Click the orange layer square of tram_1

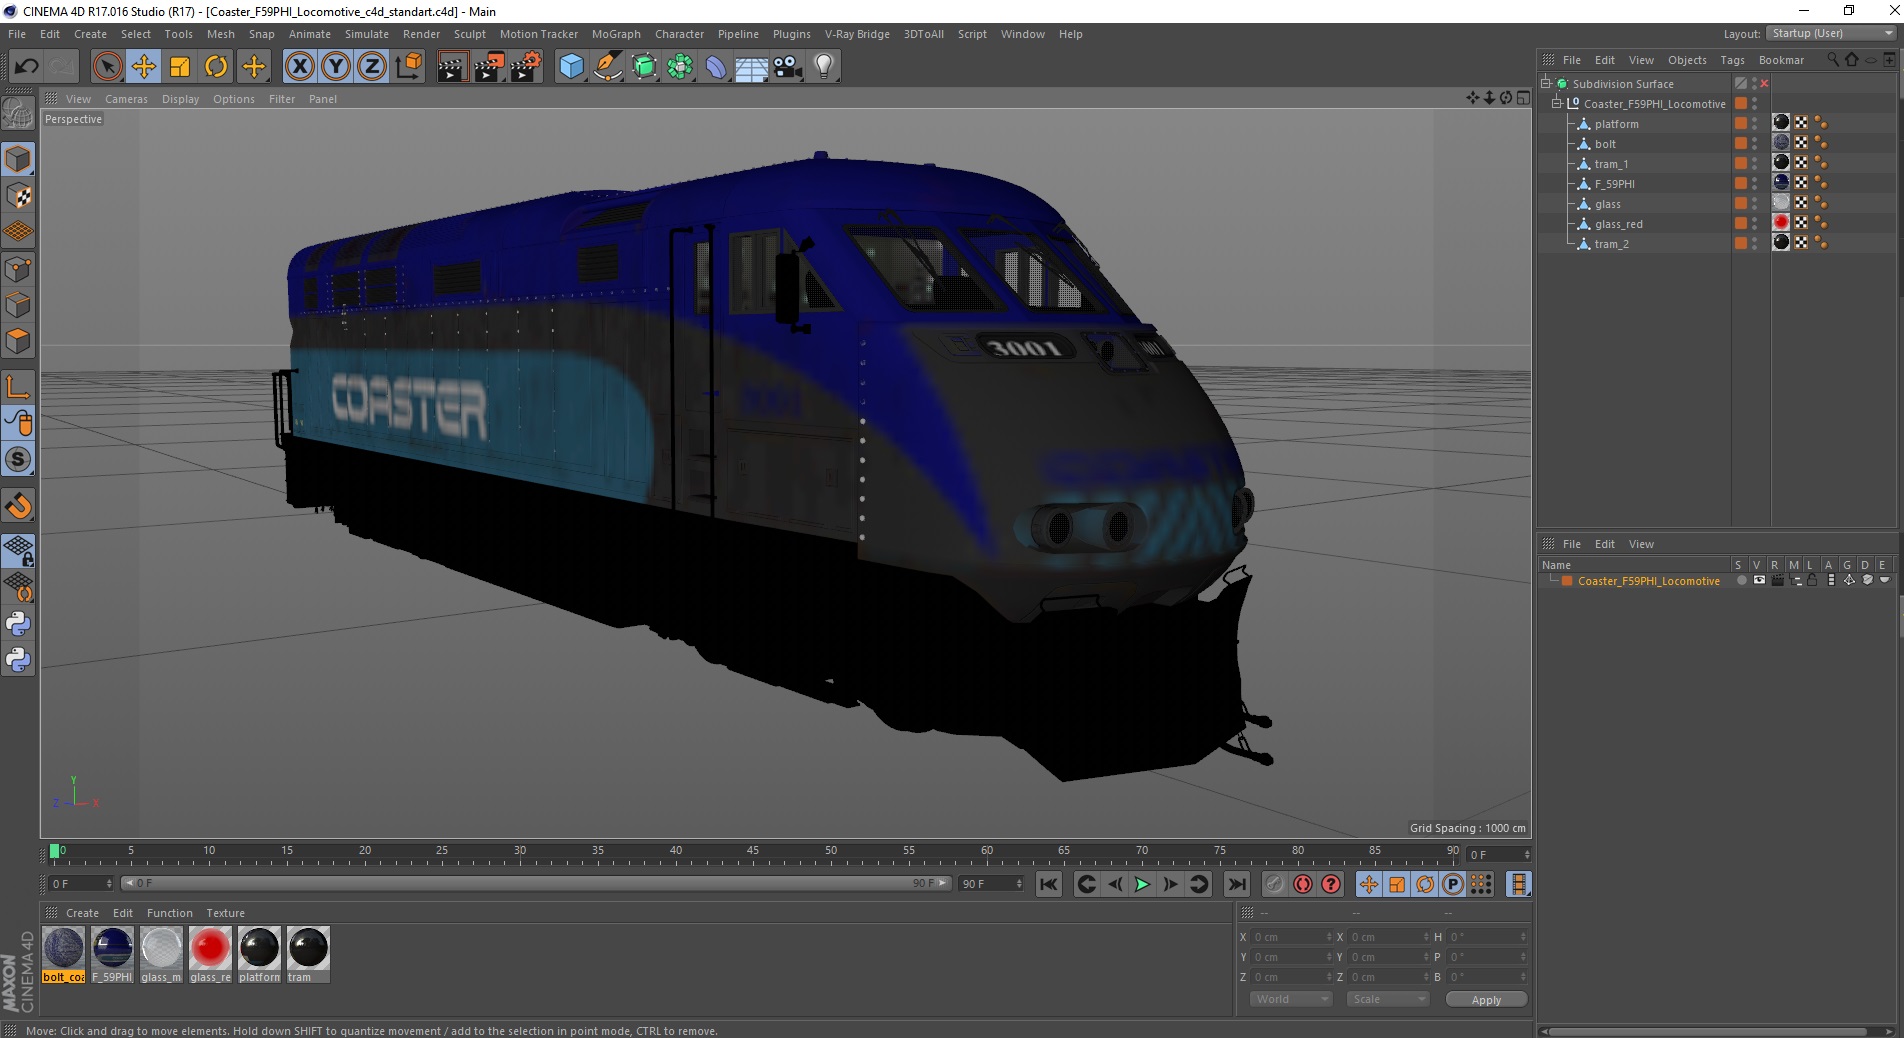coord(1741,163)
